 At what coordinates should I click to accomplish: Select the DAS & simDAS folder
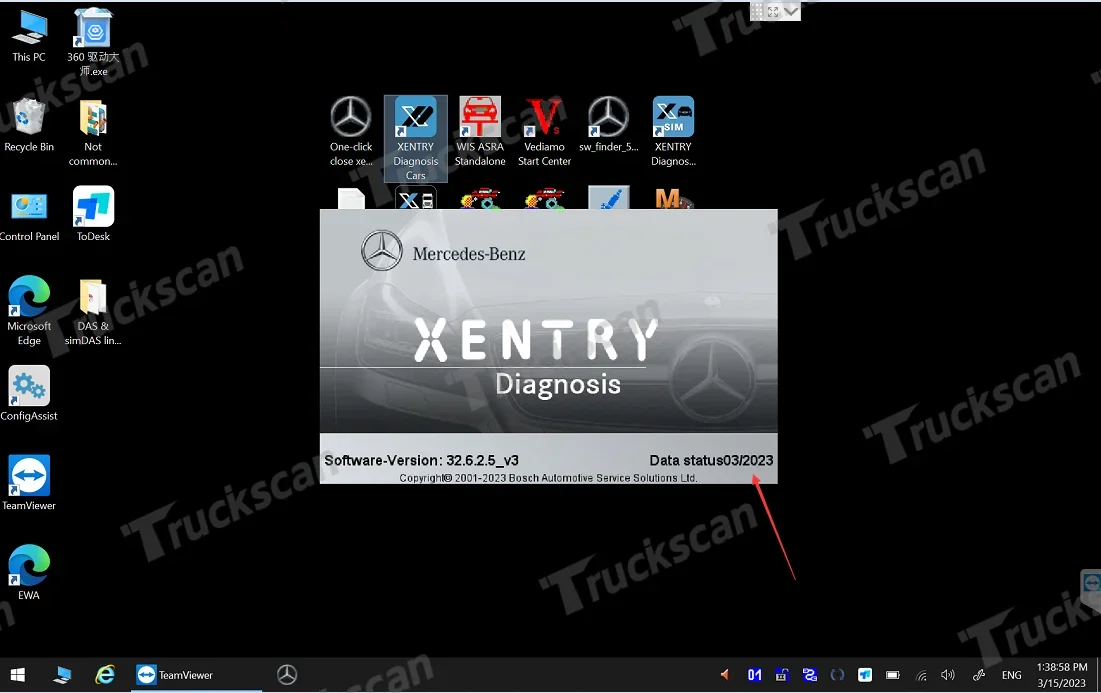(x=93, y=312)
